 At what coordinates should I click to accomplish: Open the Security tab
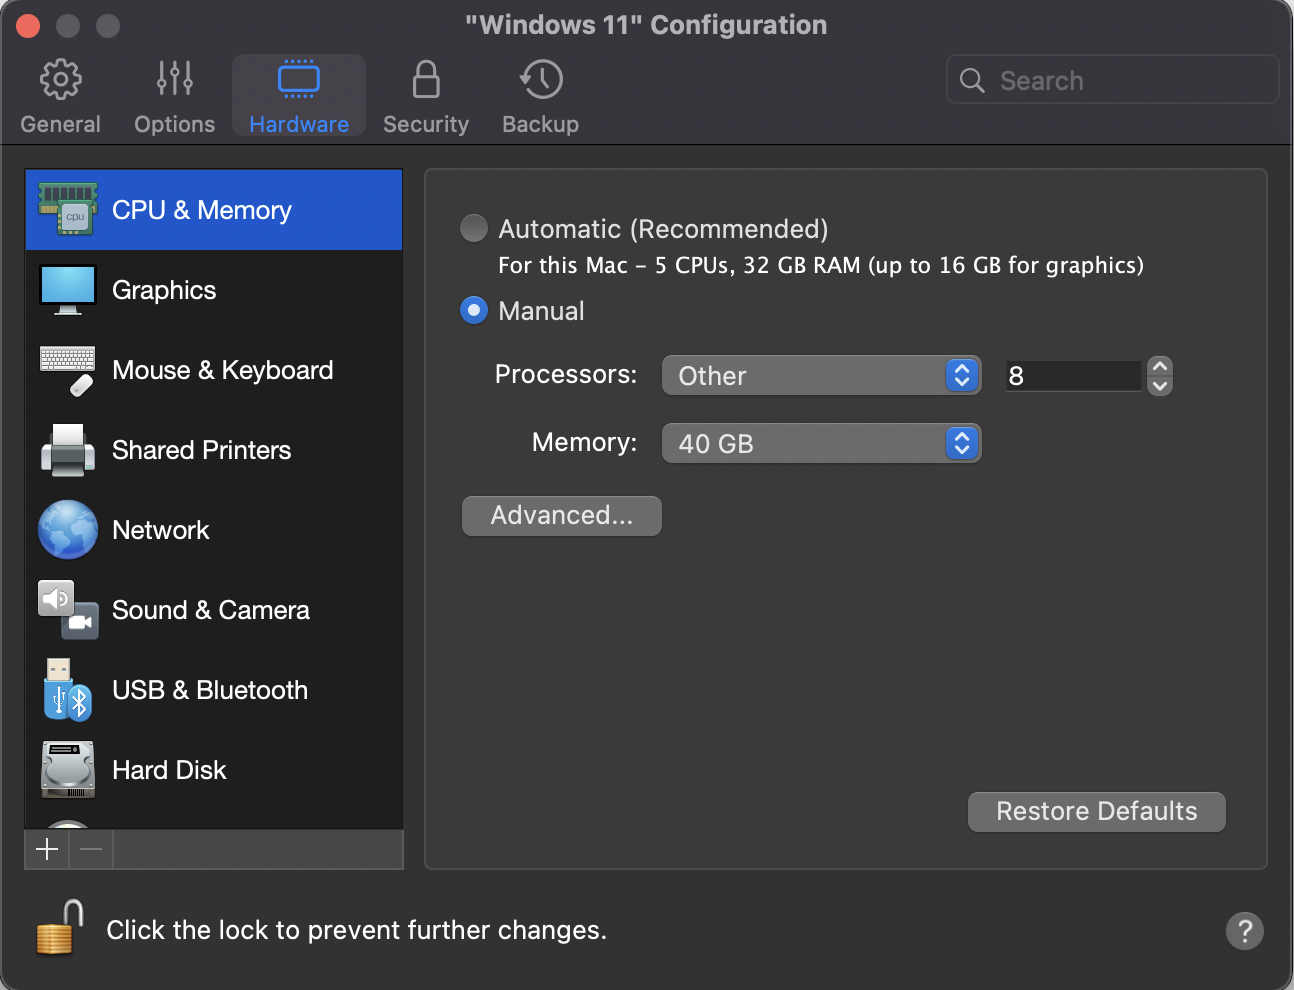tap(426, 96)
